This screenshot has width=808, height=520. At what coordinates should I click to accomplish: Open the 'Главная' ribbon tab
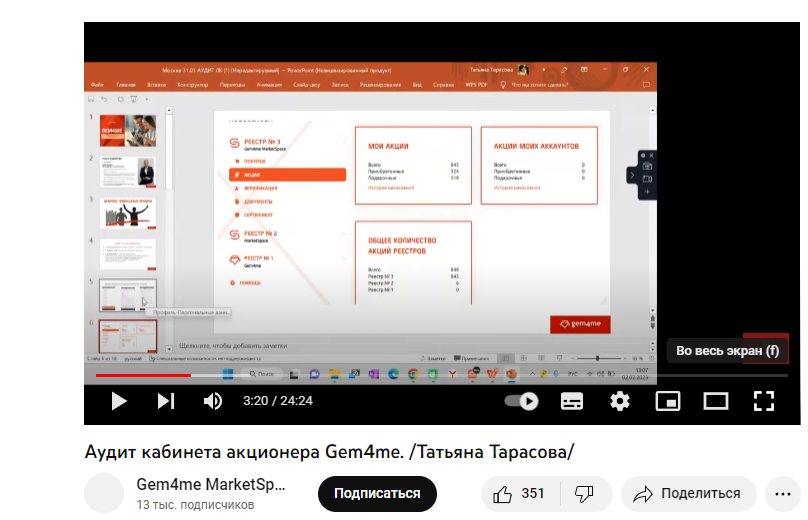pyautogui.click(x=126, y=85)
